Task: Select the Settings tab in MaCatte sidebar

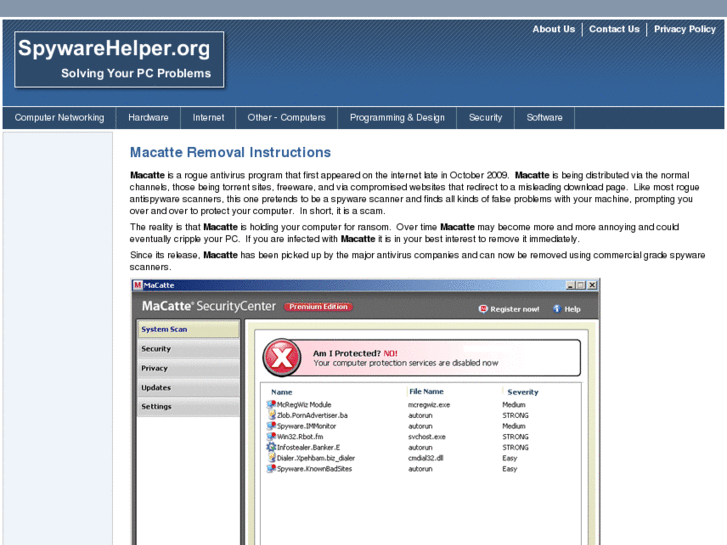Action: [188, 407]
